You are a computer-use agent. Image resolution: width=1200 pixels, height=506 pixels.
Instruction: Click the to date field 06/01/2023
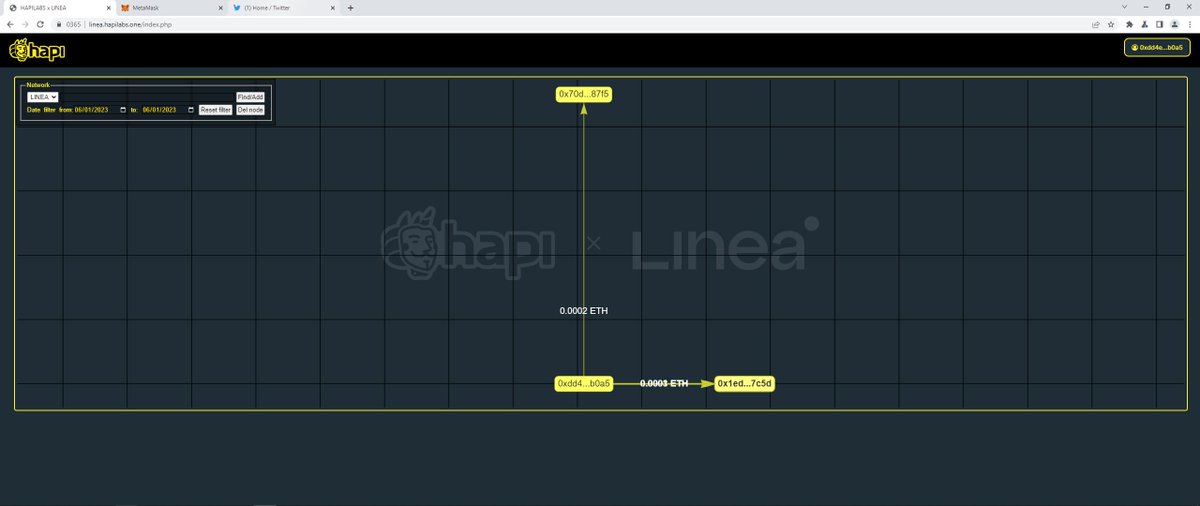[169, 110]
